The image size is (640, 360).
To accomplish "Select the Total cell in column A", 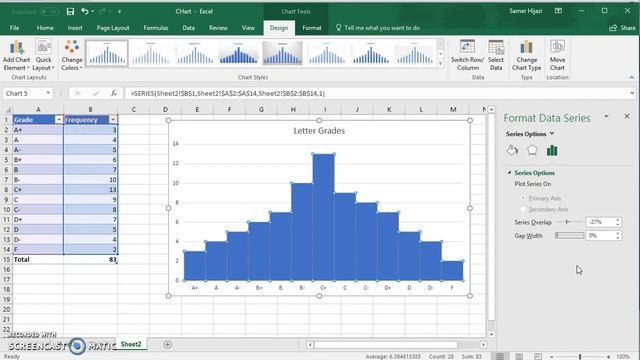I will (38, 260).
